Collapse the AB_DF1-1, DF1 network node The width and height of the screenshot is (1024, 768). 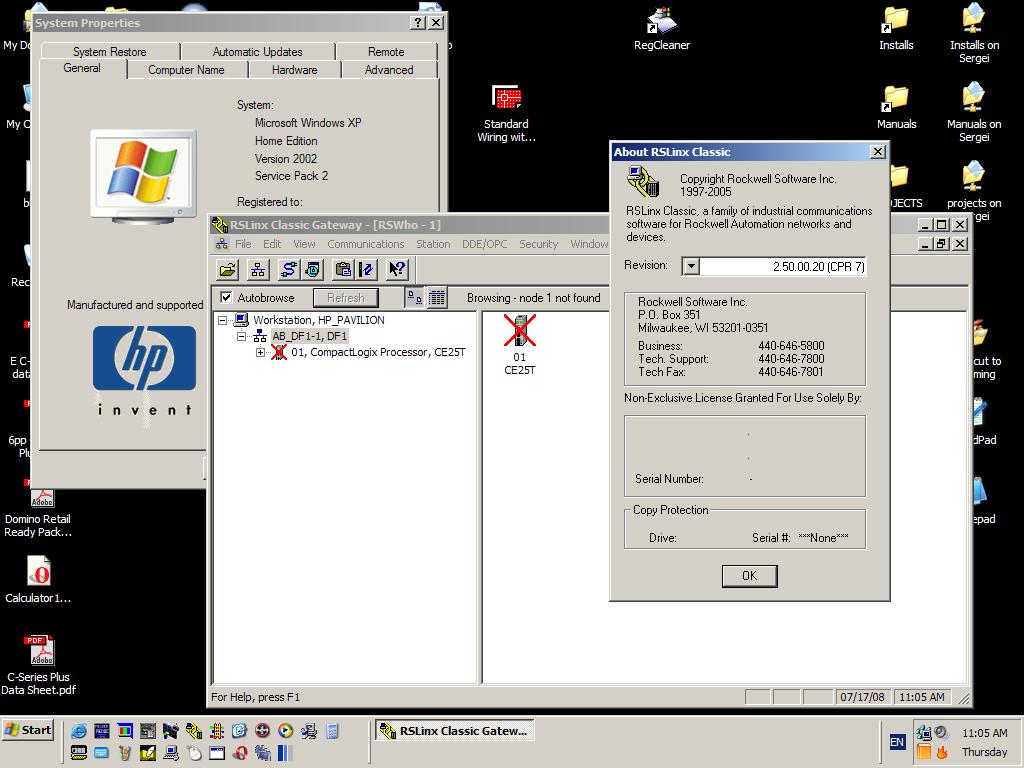click(x=242, y=336)
